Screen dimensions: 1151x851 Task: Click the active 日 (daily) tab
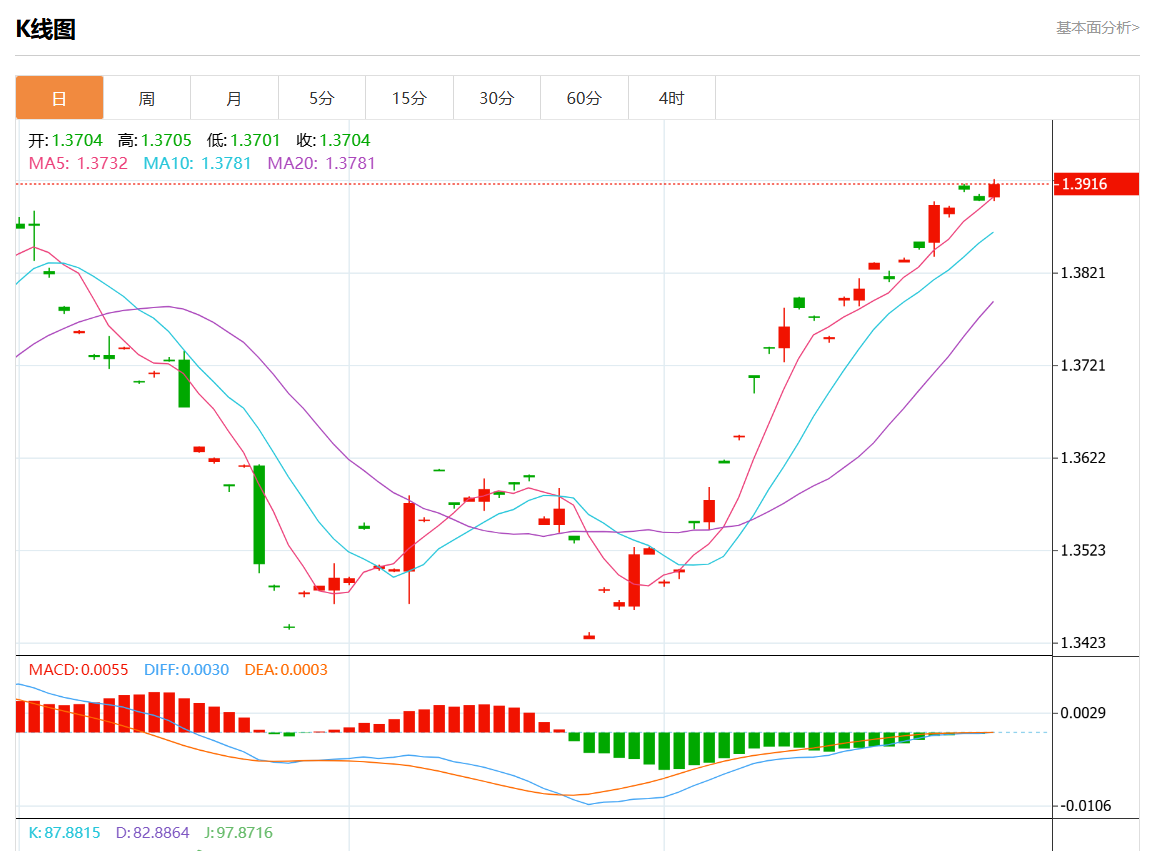(x=59, y=98)
